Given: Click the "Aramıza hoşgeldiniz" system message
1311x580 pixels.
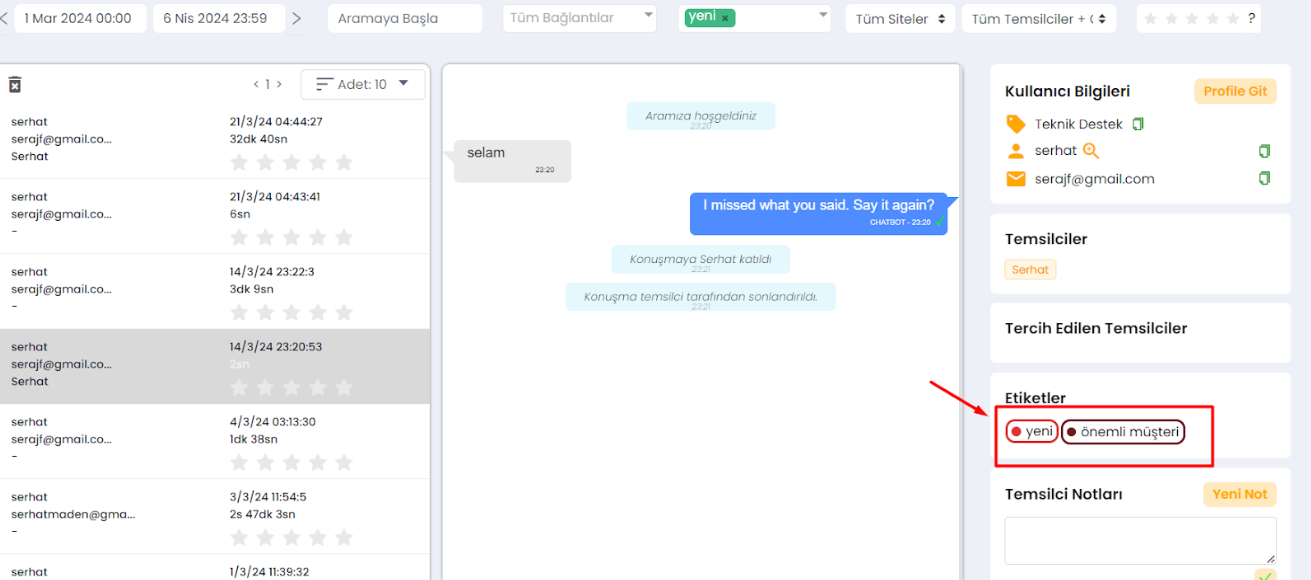Looking at the screenshot, I should click(701, 117).
